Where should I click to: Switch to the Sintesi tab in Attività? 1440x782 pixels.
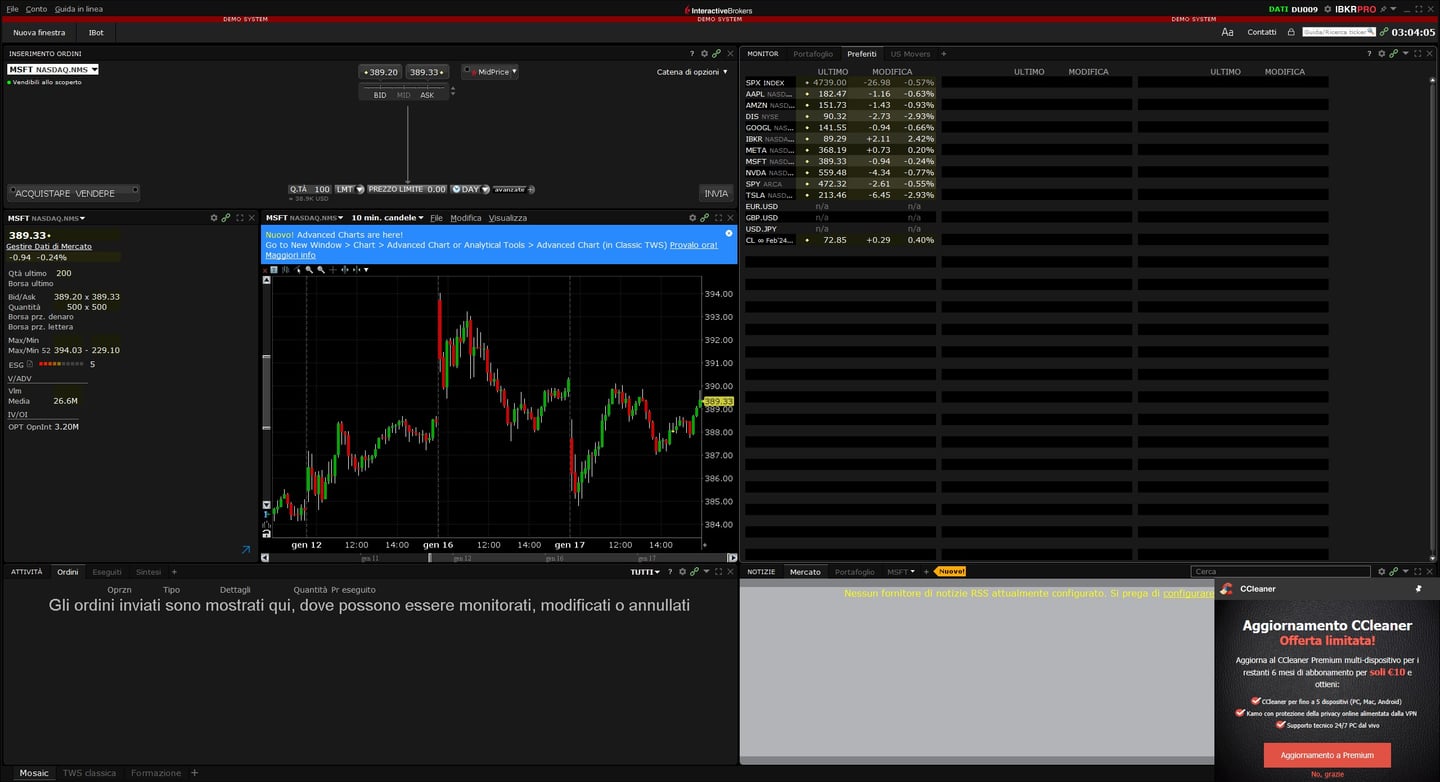[148, 572]
